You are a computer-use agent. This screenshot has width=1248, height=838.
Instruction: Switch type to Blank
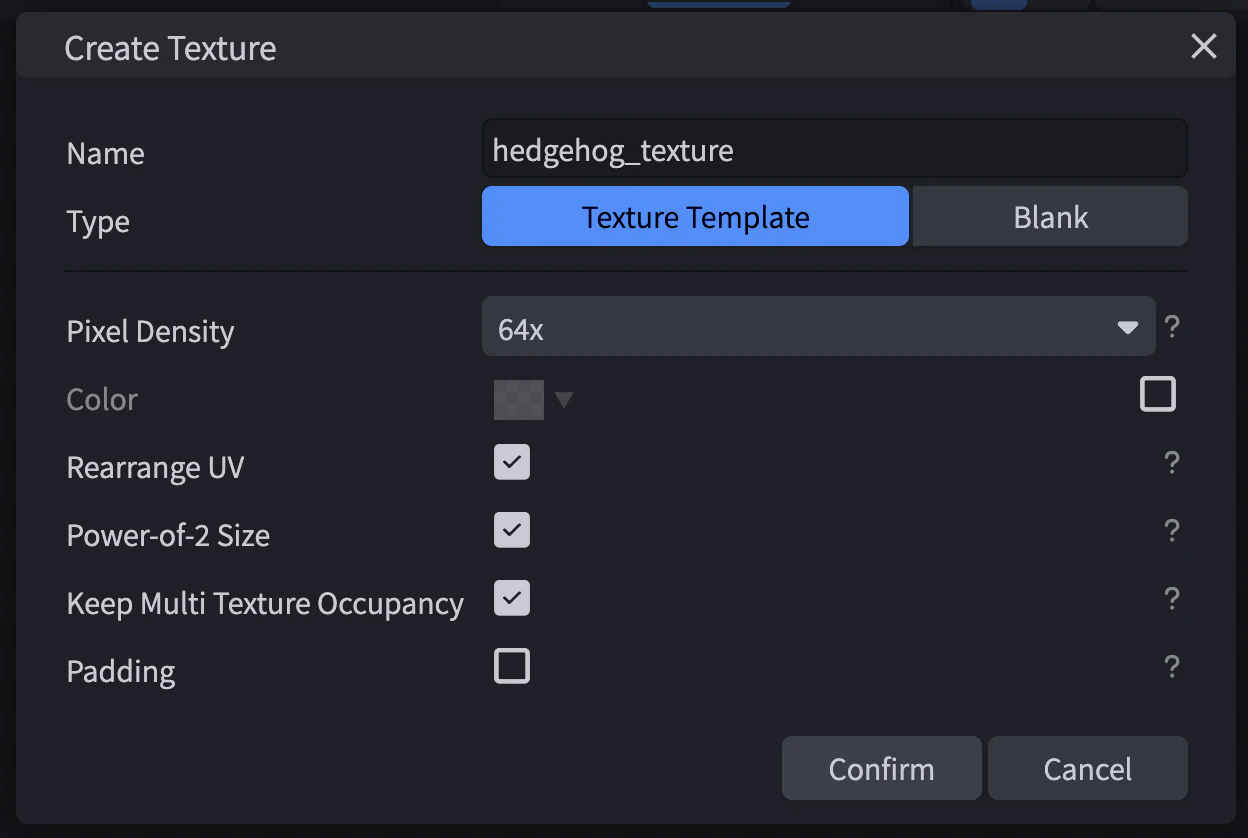coord(1050,217)
